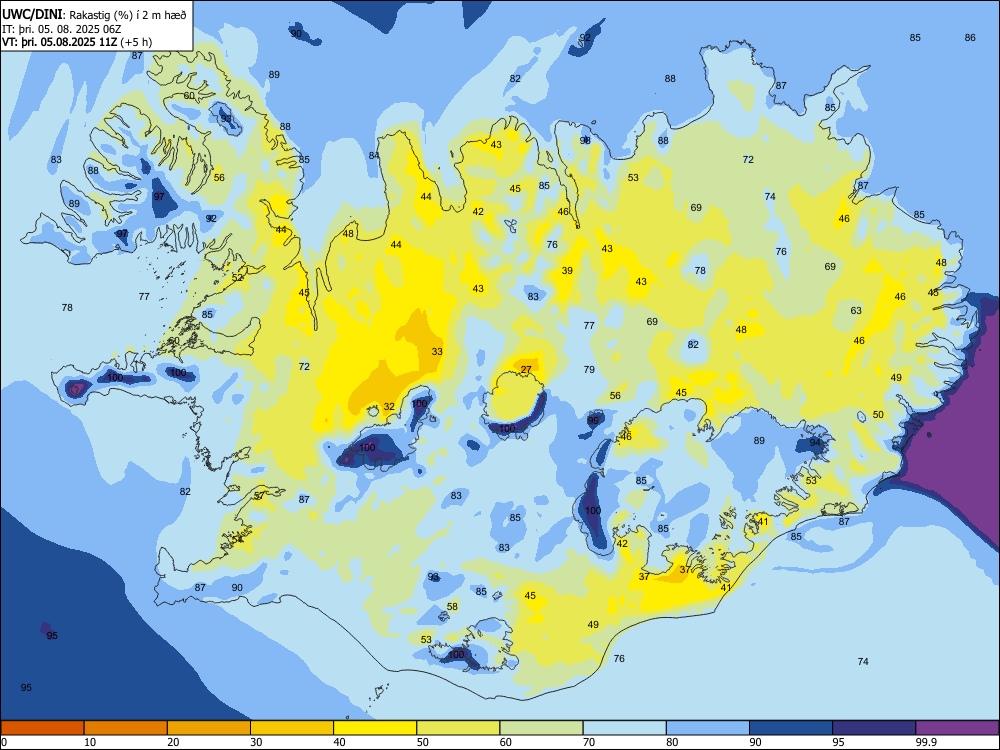Click the '84' humidity value on the map
Image resolution: width=1000 pixels, height=750 pixels.
(374, 156)
